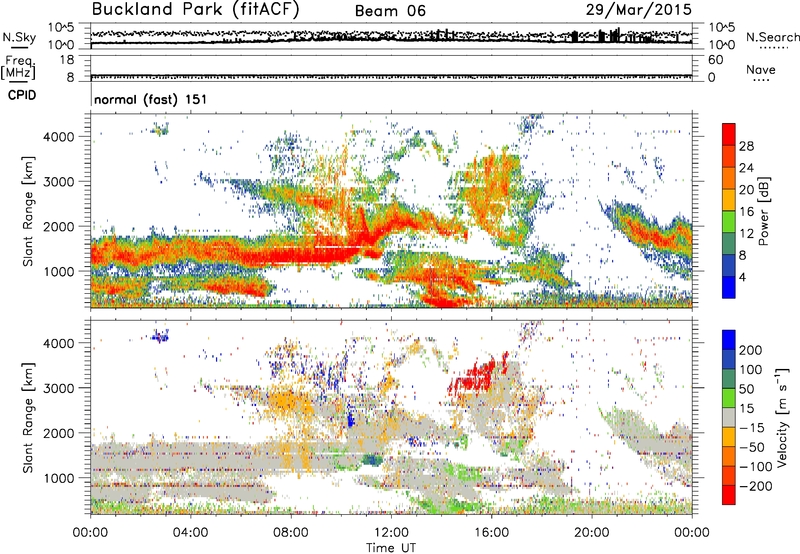
Task: Click the 'Time UT' axis title
Action: (391, 548)
